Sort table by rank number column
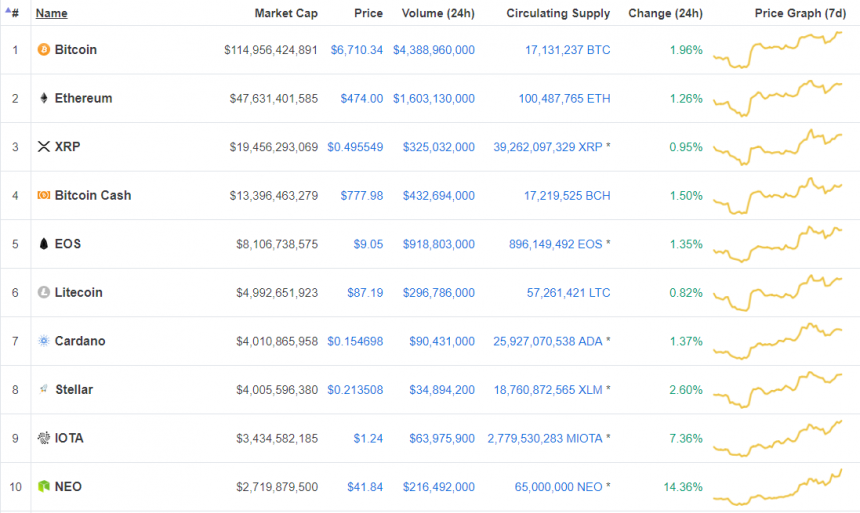 click(13, 13)
